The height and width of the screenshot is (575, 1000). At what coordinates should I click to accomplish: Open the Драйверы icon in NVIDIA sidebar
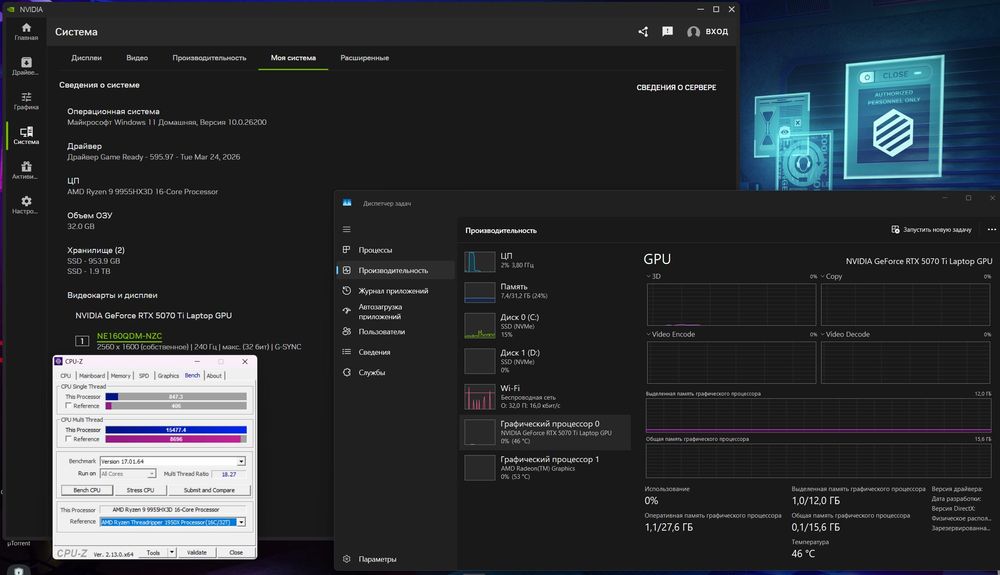(x=26, y=62)
